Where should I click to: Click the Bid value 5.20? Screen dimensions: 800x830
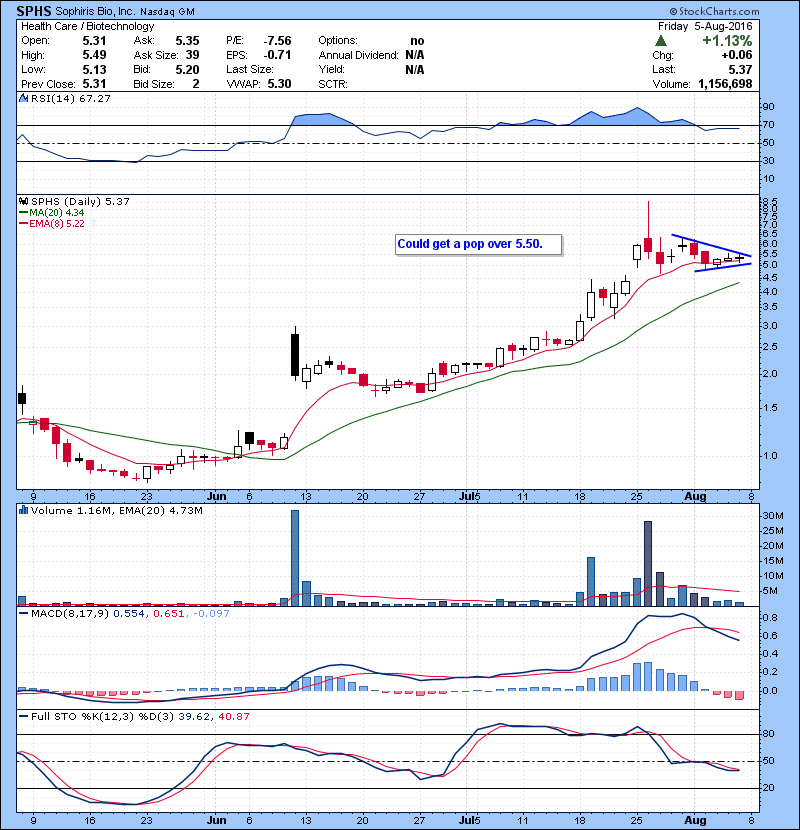(x=187, y=69)
